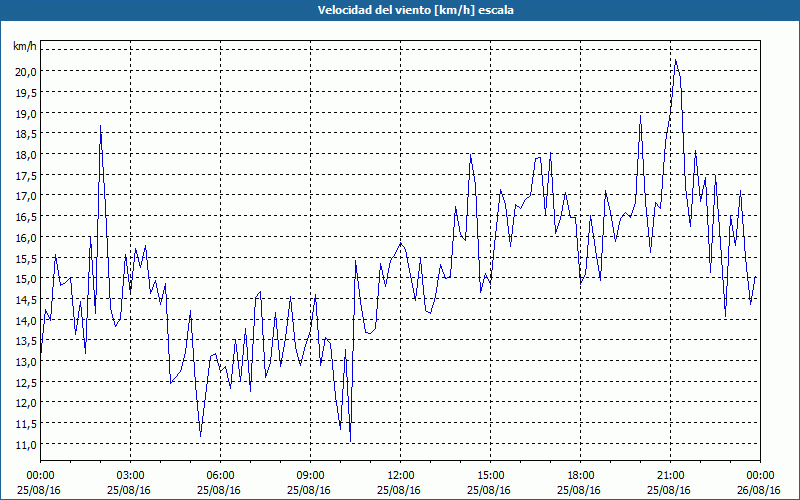
Task: Click the '12,5' y-axis label
Action: [26, 383]
